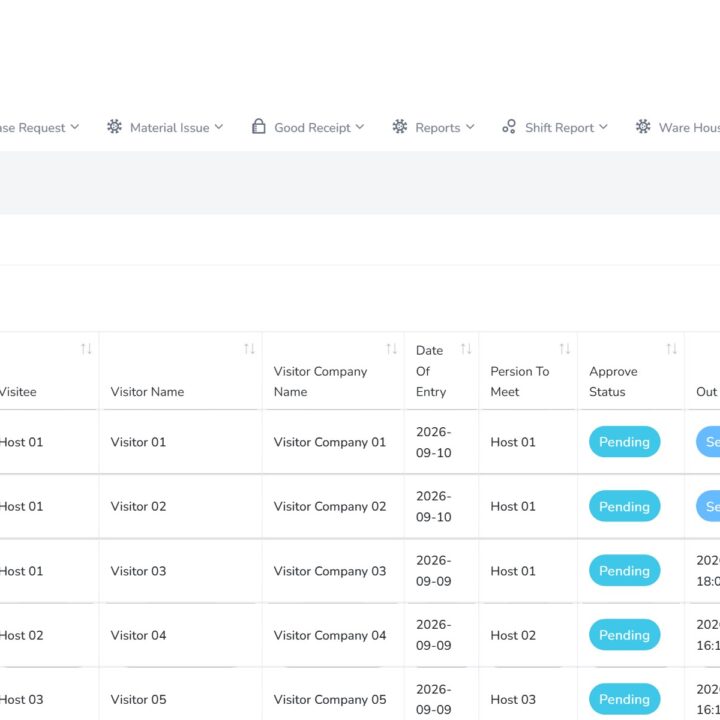Sort table by Visitor Name column arrows
The height and width of the screenshot is (720, 720).
(x=249, y=349)
